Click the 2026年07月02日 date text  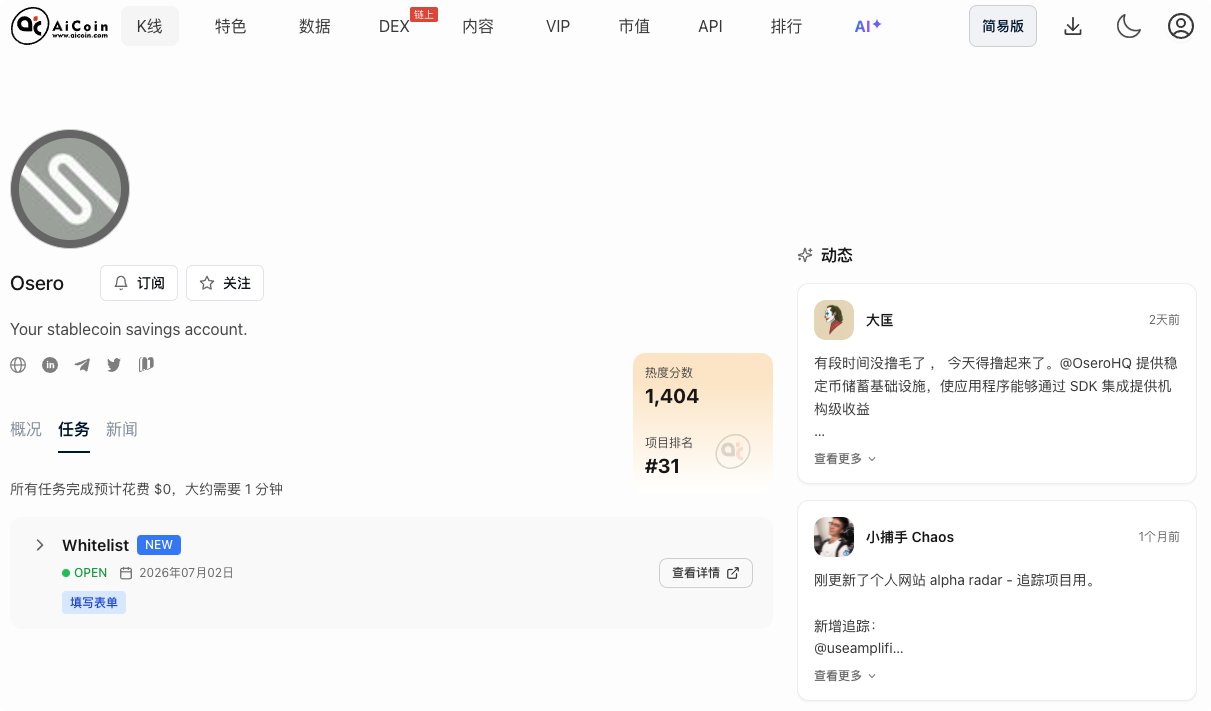click(x=186, y=573)
